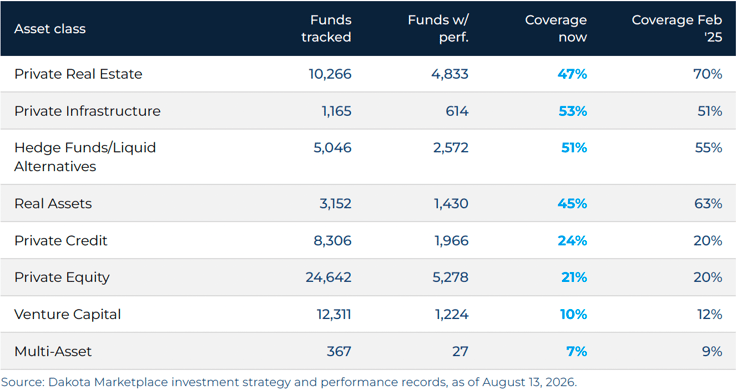Click the funds with performance value 4,833
Screen dimensions: 737x391
pos(450,74)
